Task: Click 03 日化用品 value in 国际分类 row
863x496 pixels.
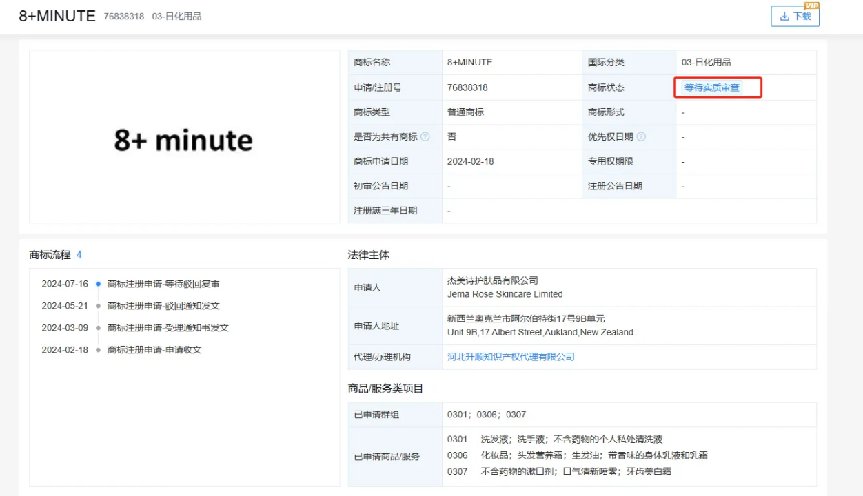Action: point(706,62)
